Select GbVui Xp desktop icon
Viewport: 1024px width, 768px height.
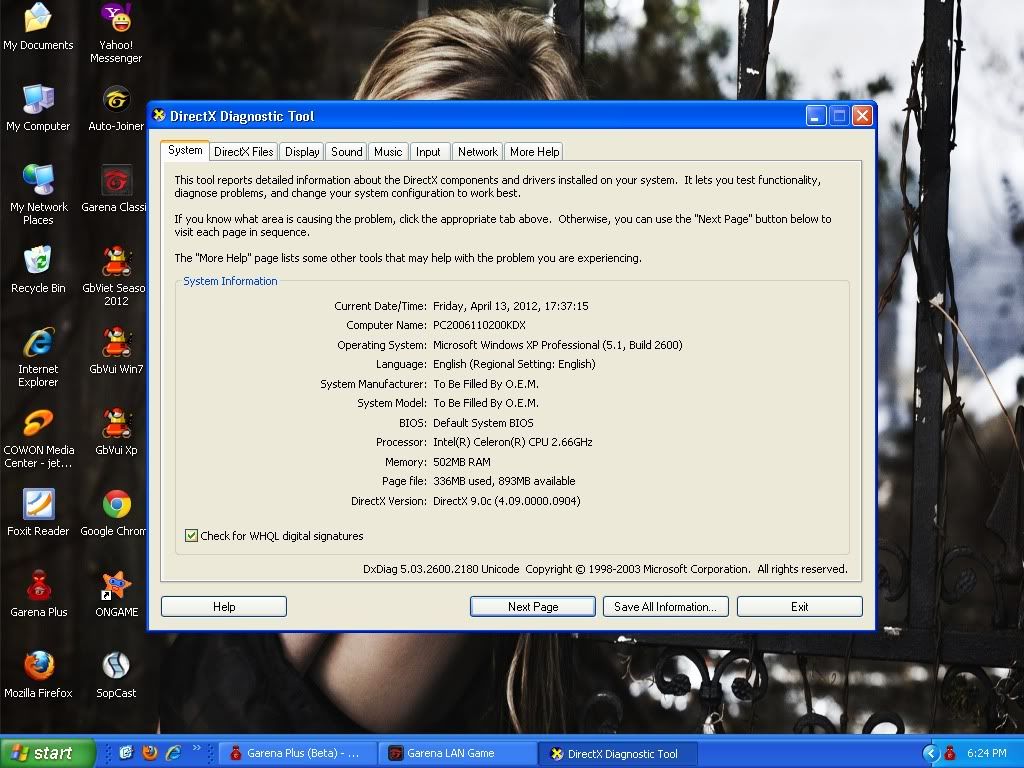click(116, 432)
